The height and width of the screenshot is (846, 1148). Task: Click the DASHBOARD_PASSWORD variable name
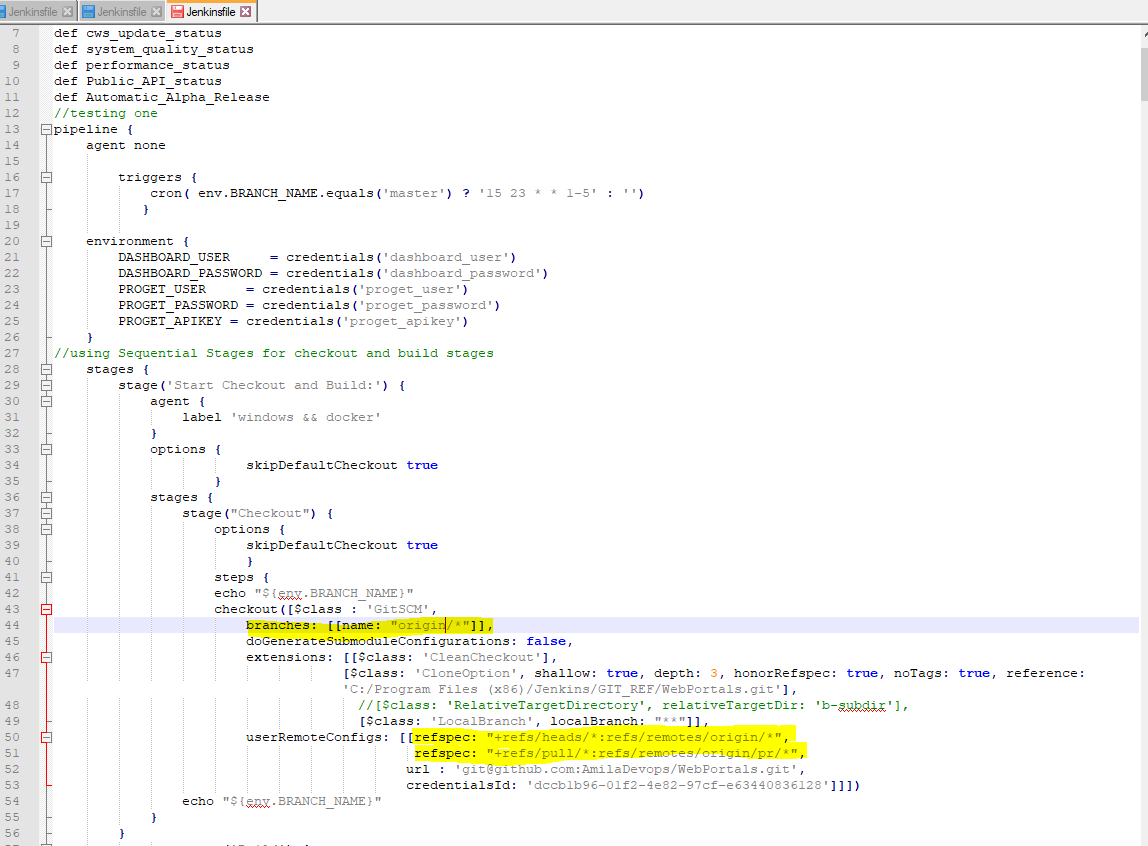[190, 274]
